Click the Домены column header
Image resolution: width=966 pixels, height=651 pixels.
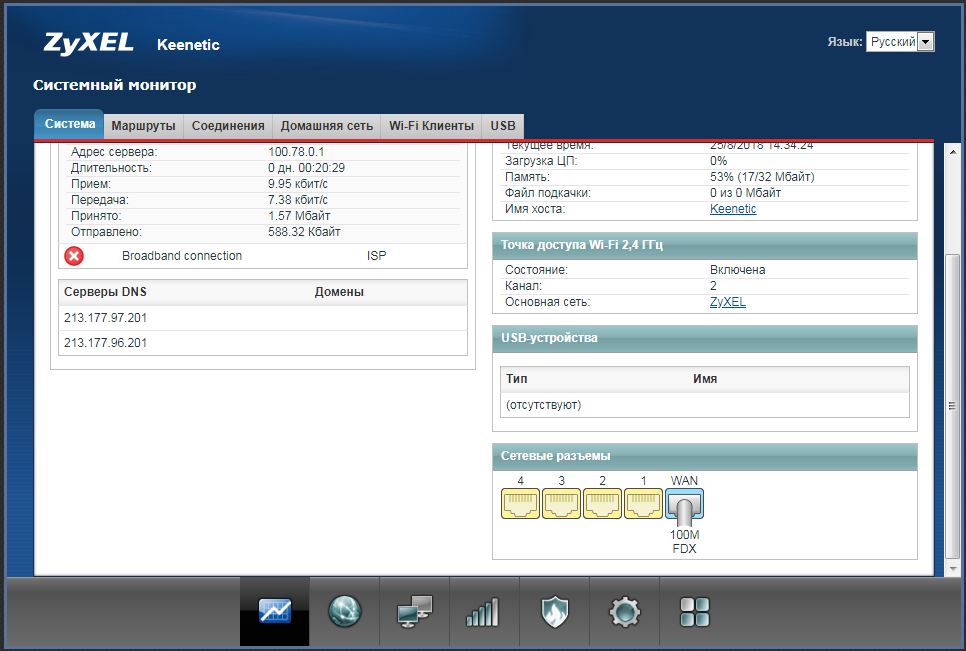coord(339,292)
